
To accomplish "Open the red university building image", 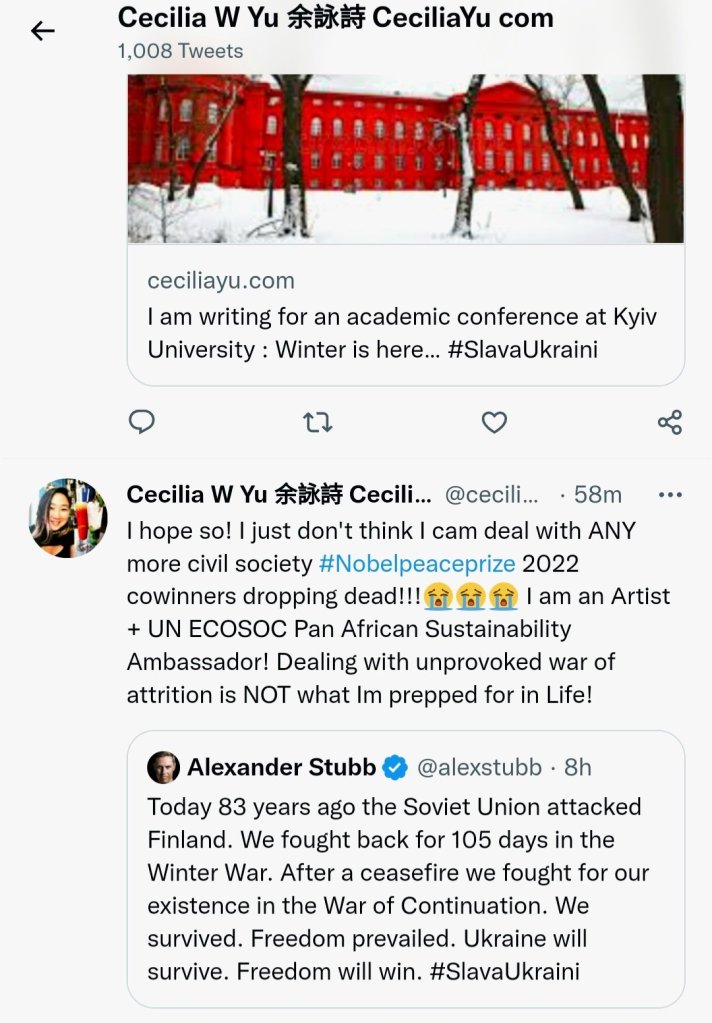I will click(x=405, y=158).
